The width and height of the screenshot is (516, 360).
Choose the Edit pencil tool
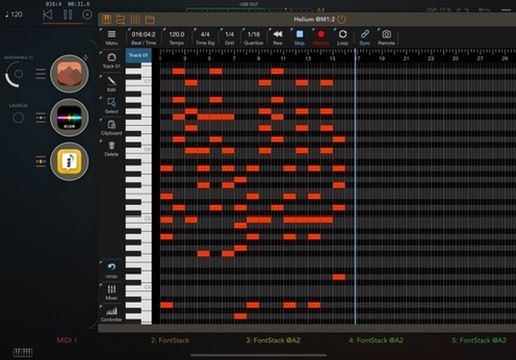point(111,83)
